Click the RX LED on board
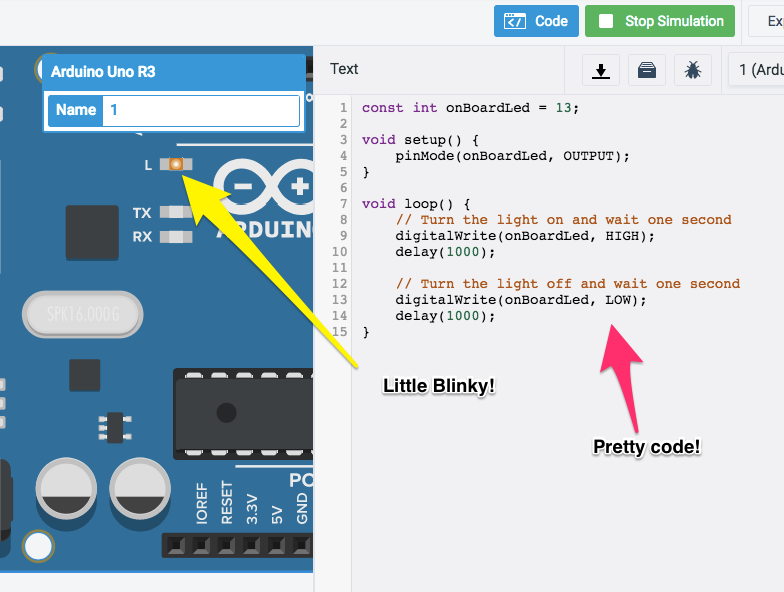 click(176, 236)
